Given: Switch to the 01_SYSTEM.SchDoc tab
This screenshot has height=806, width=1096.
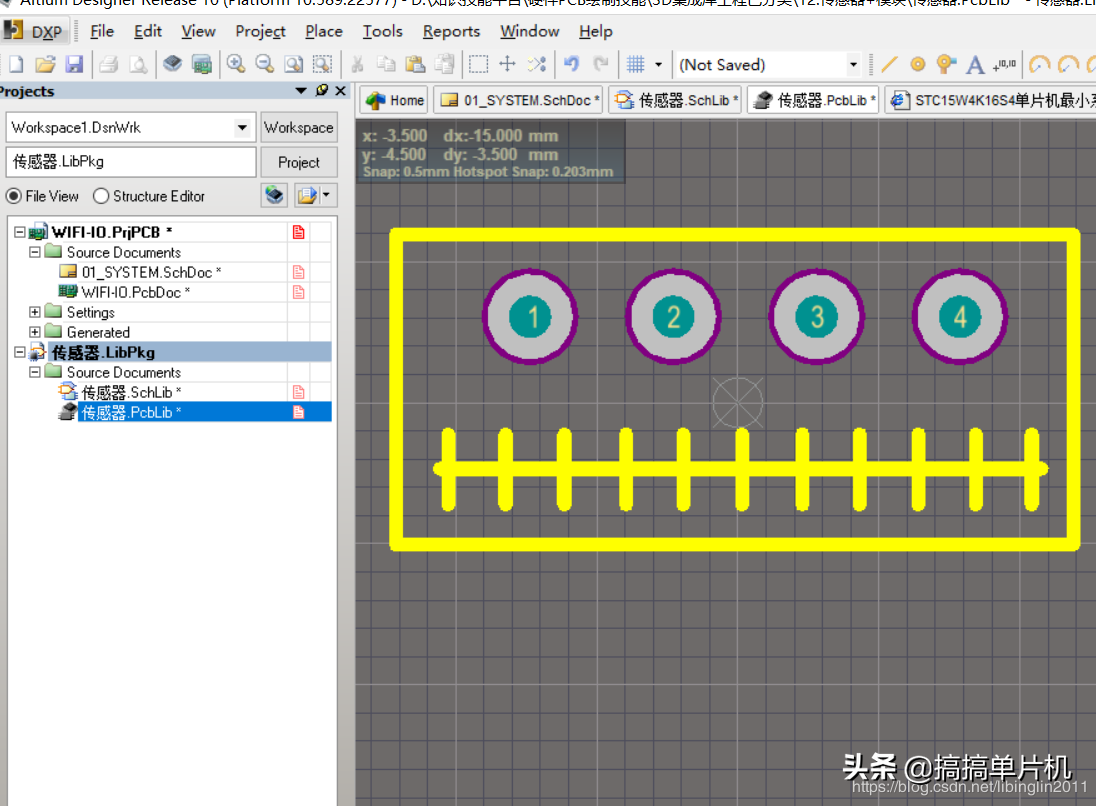Looking at the screenshot, I should pyautogui.click(x=520, y=100).
